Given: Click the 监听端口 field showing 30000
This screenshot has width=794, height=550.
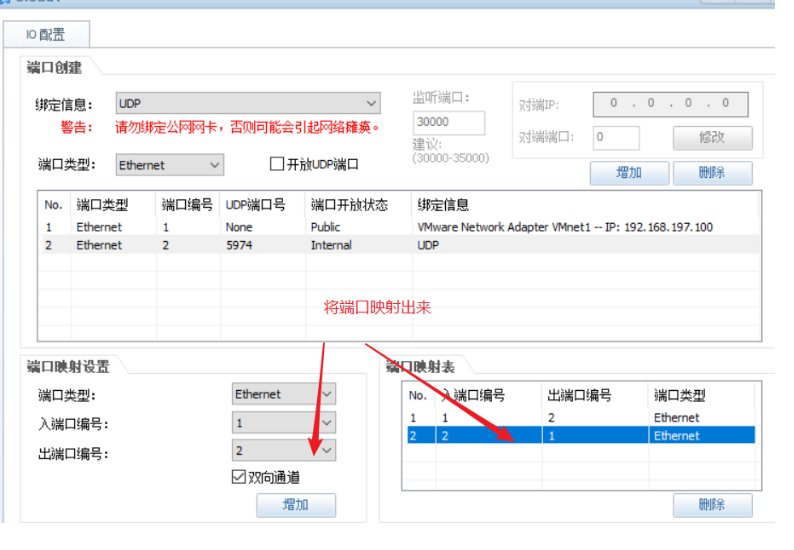Looking at the screenshot, I should [449, 123].
